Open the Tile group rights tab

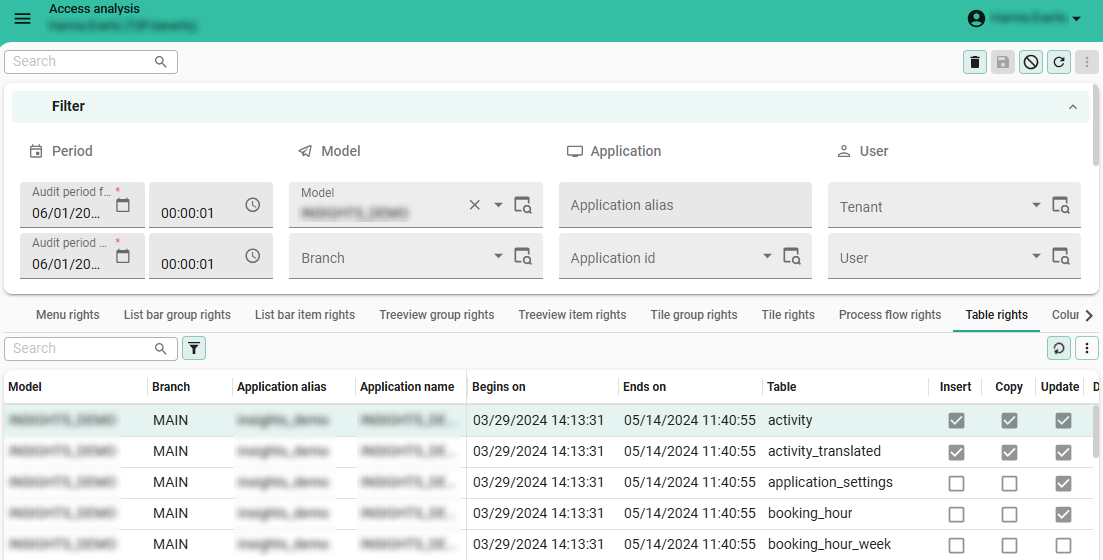(x=694, y=314)
